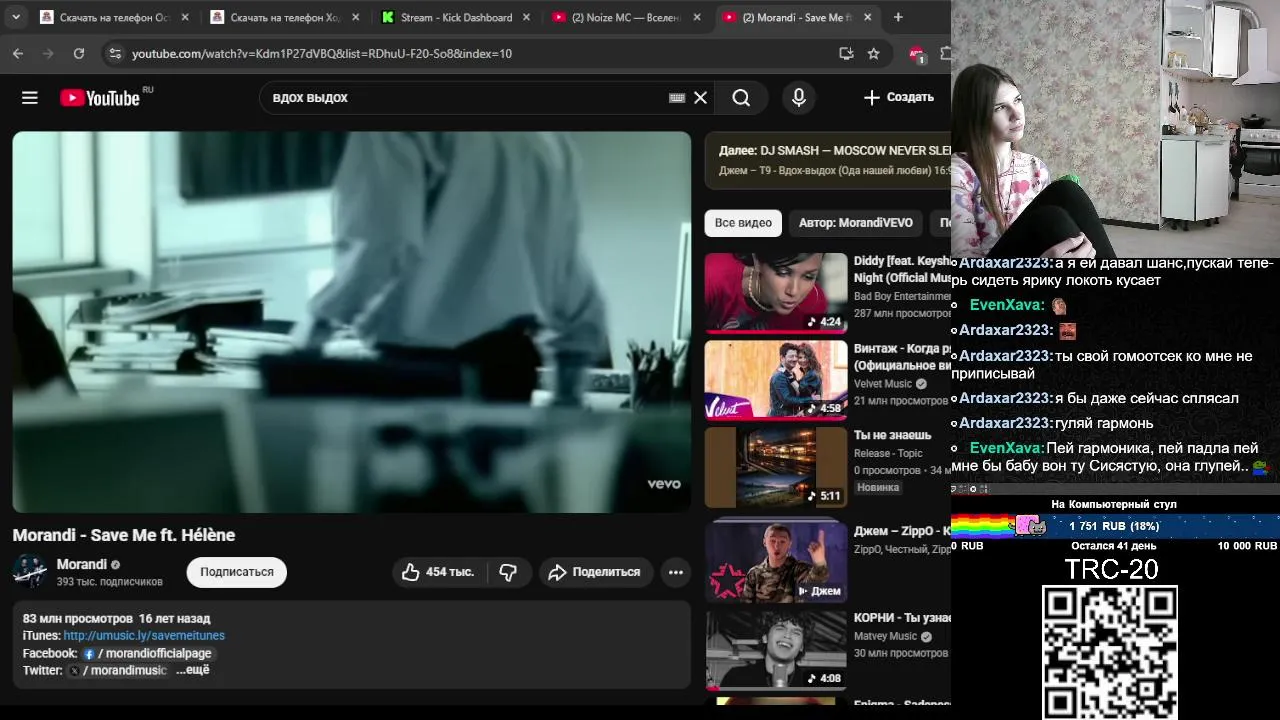The image size is (1280, 720).
Task: Open the site info icon in address bar
Action: 115,53
